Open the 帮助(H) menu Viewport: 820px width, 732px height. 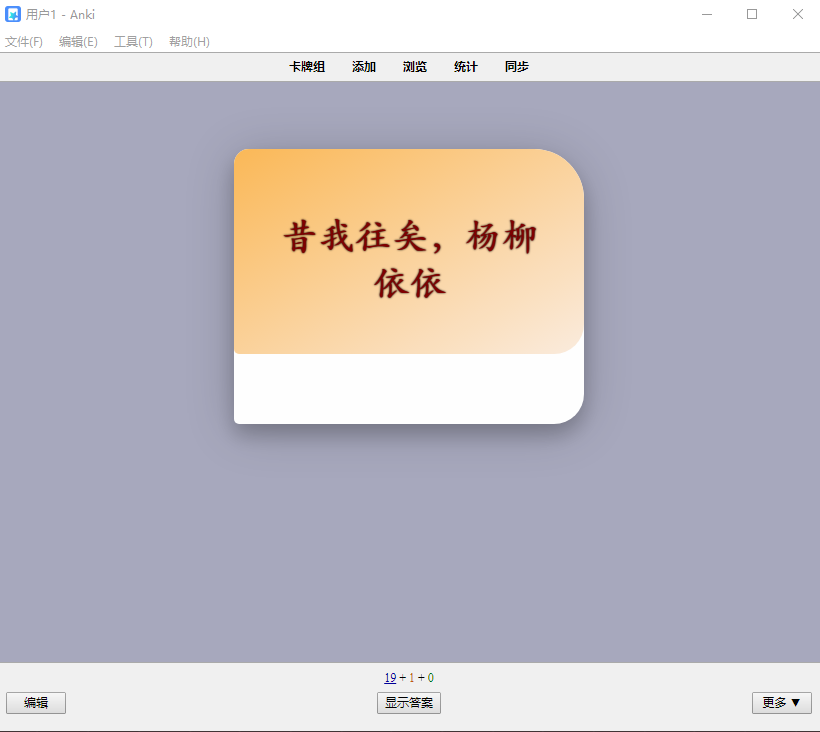click(x=189, y=42)
